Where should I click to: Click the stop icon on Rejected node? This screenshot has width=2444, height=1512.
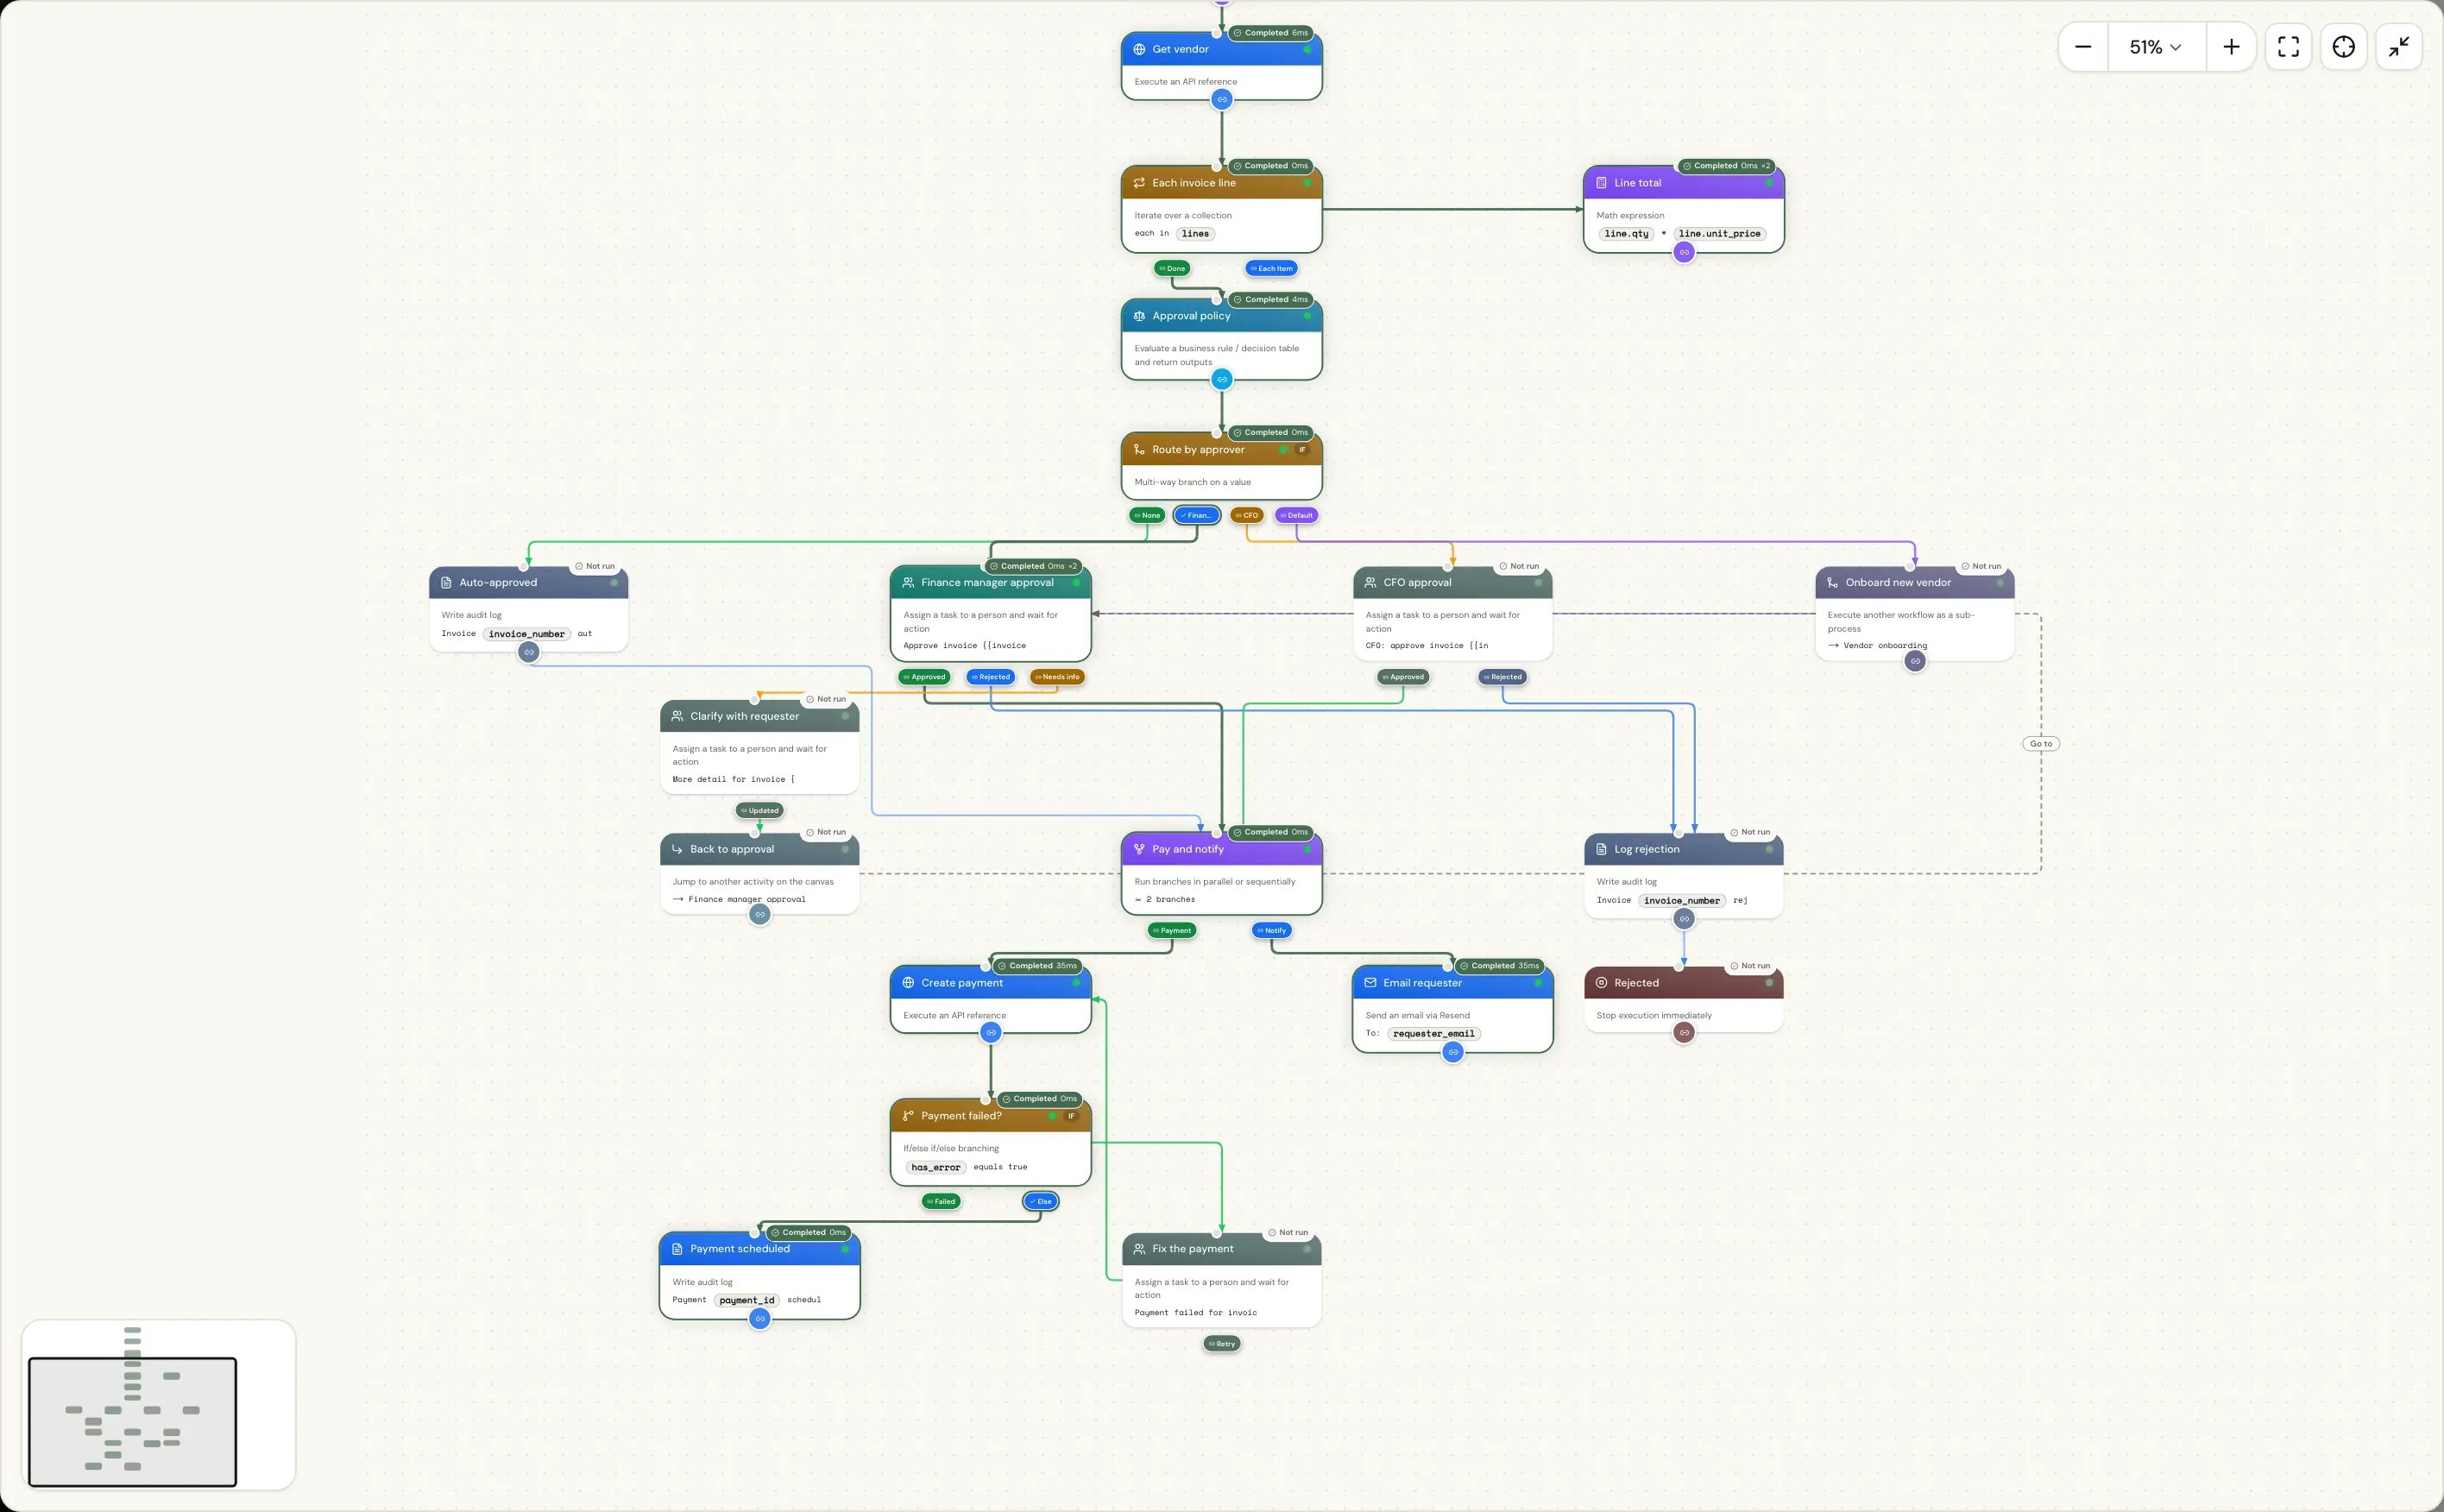[1601, 983]
